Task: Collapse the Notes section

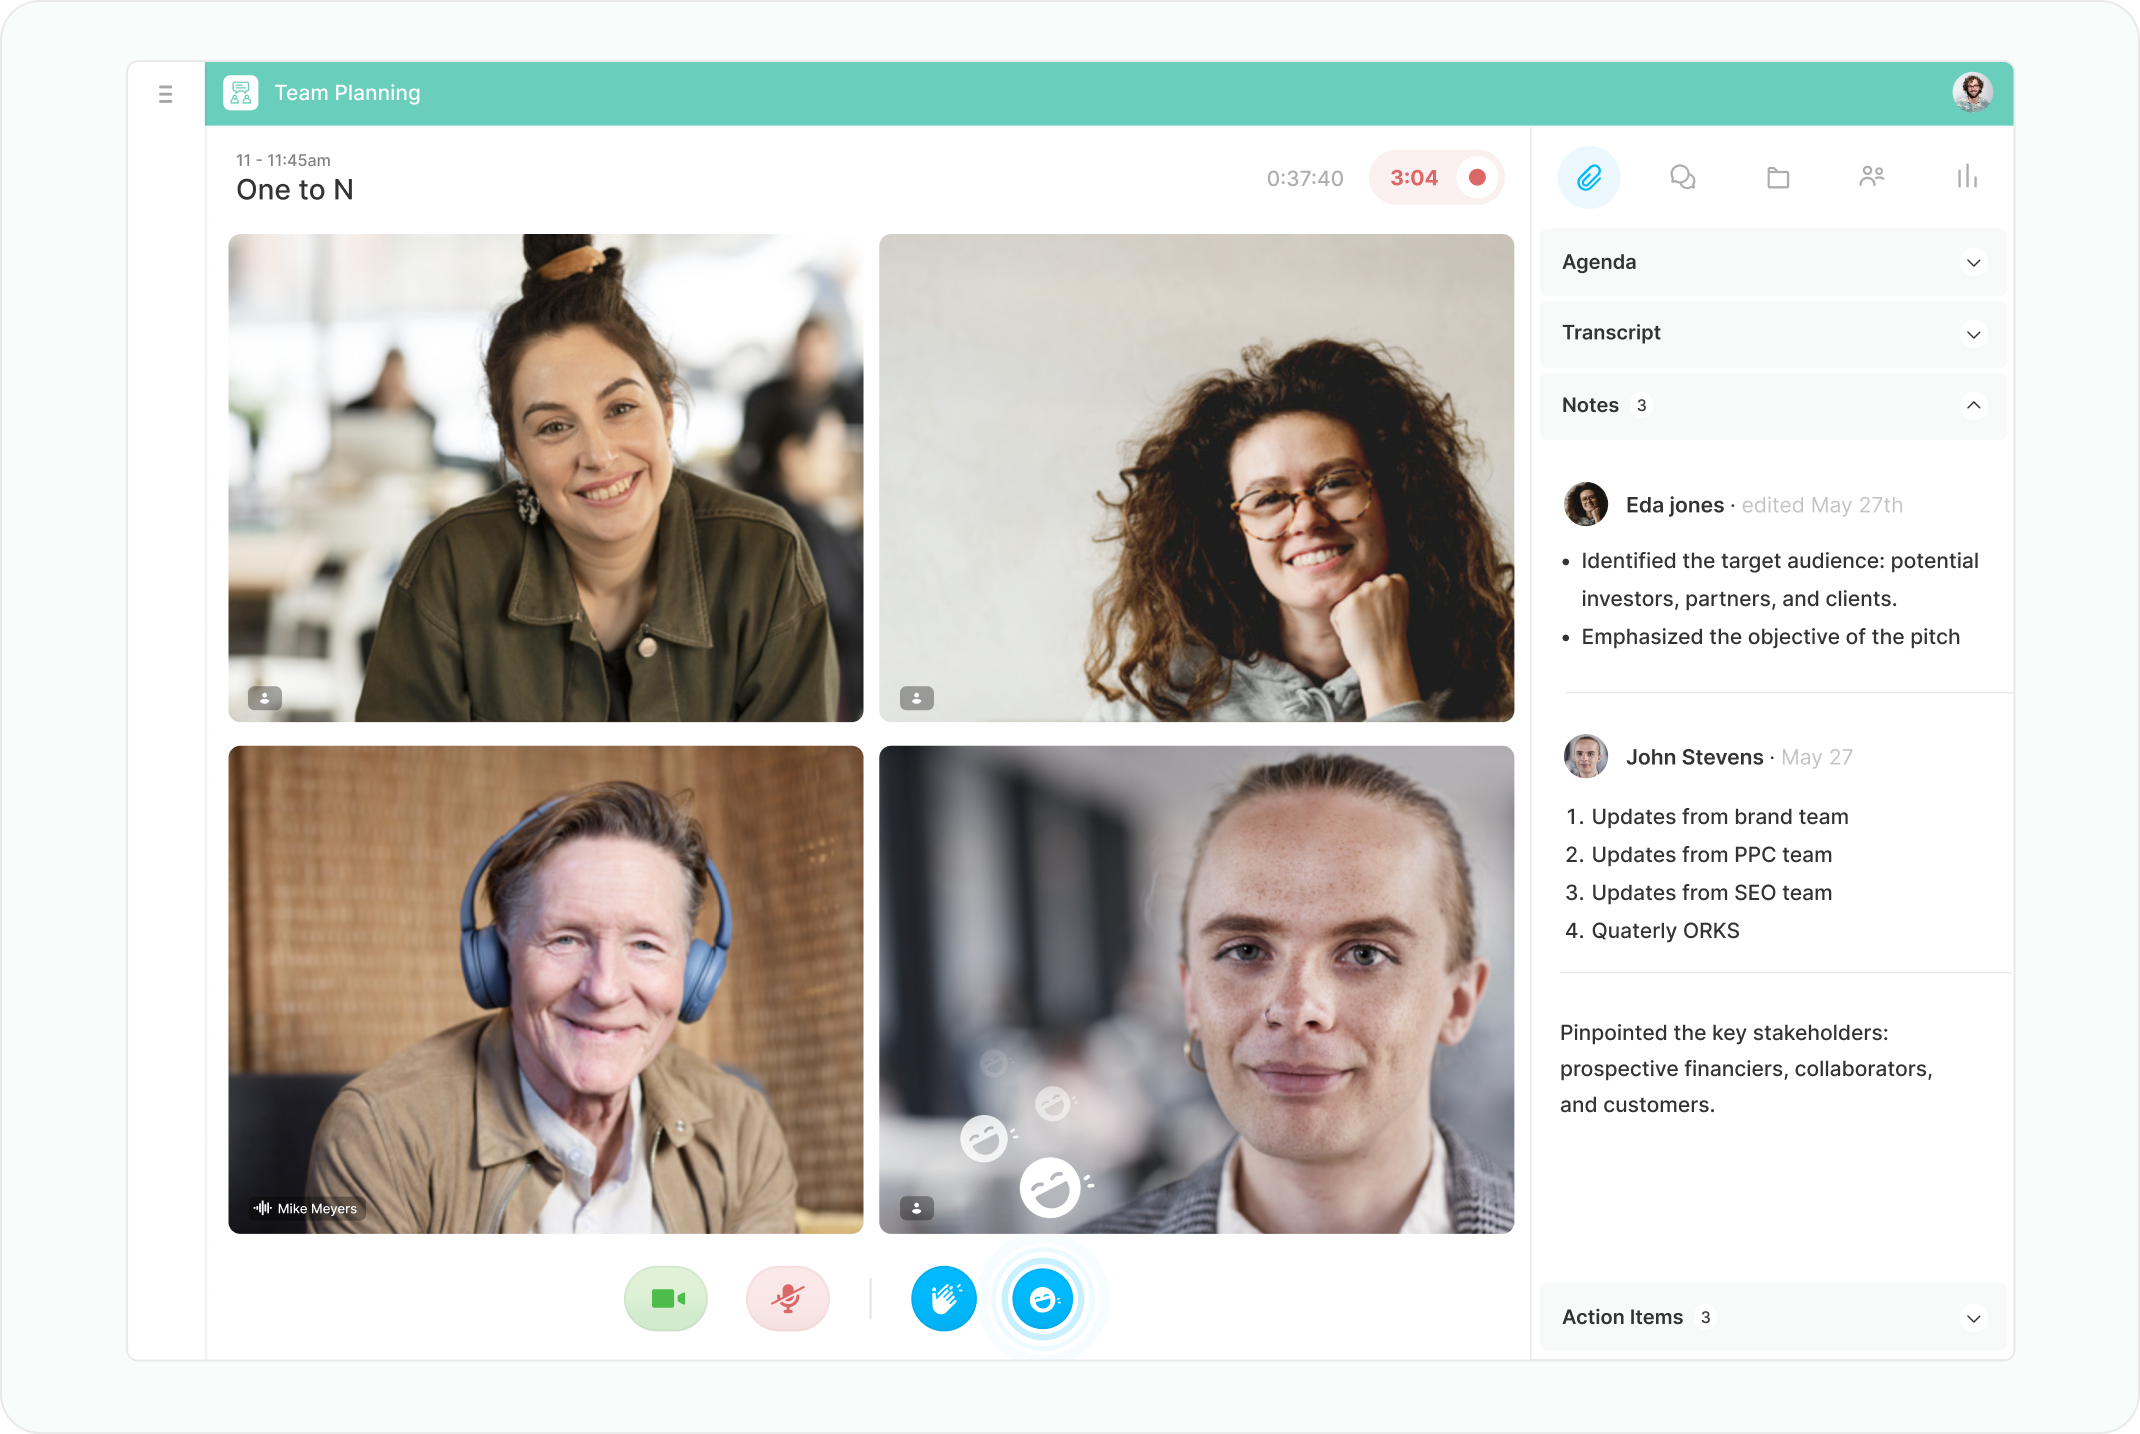Action: 1974,405
